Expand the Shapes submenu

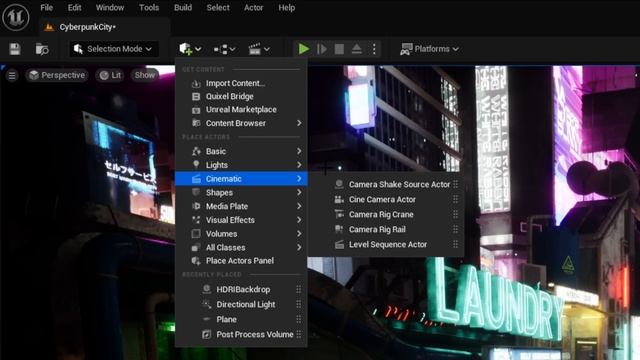pyautogui.click(x=241, y=192)
